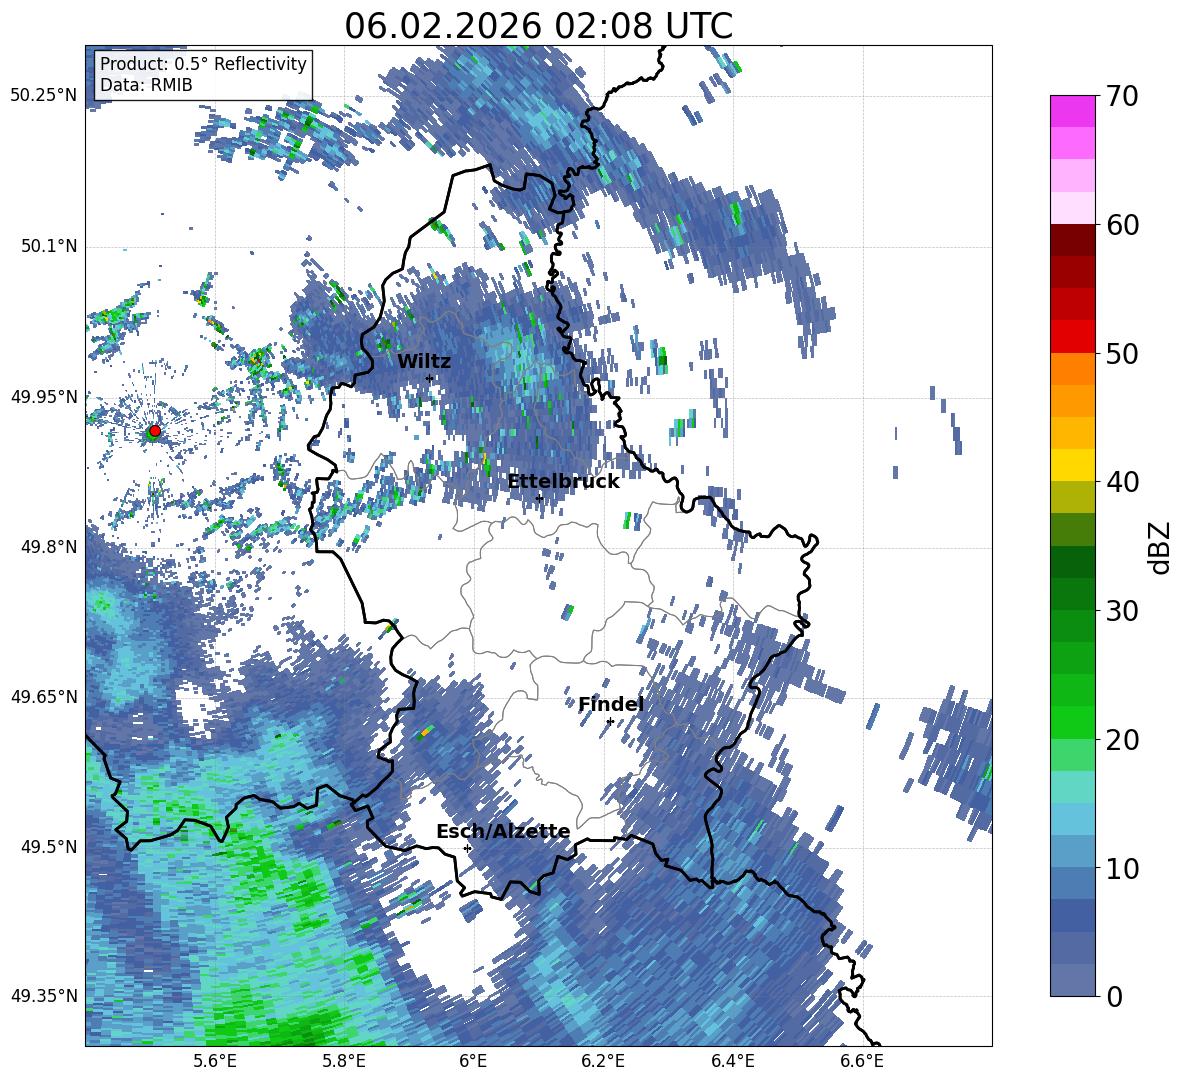This screenshot has width=1184, height=1081.
Task: Click the cross marker below Wiltz
Action: pos(430,379)
